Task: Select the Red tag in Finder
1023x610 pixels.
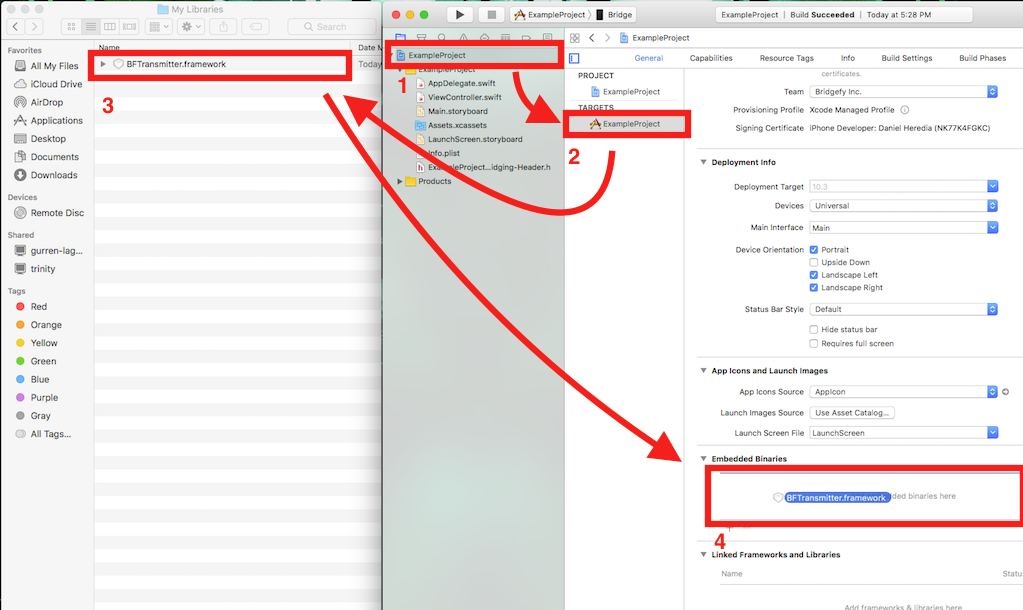Action: point(31,307)
